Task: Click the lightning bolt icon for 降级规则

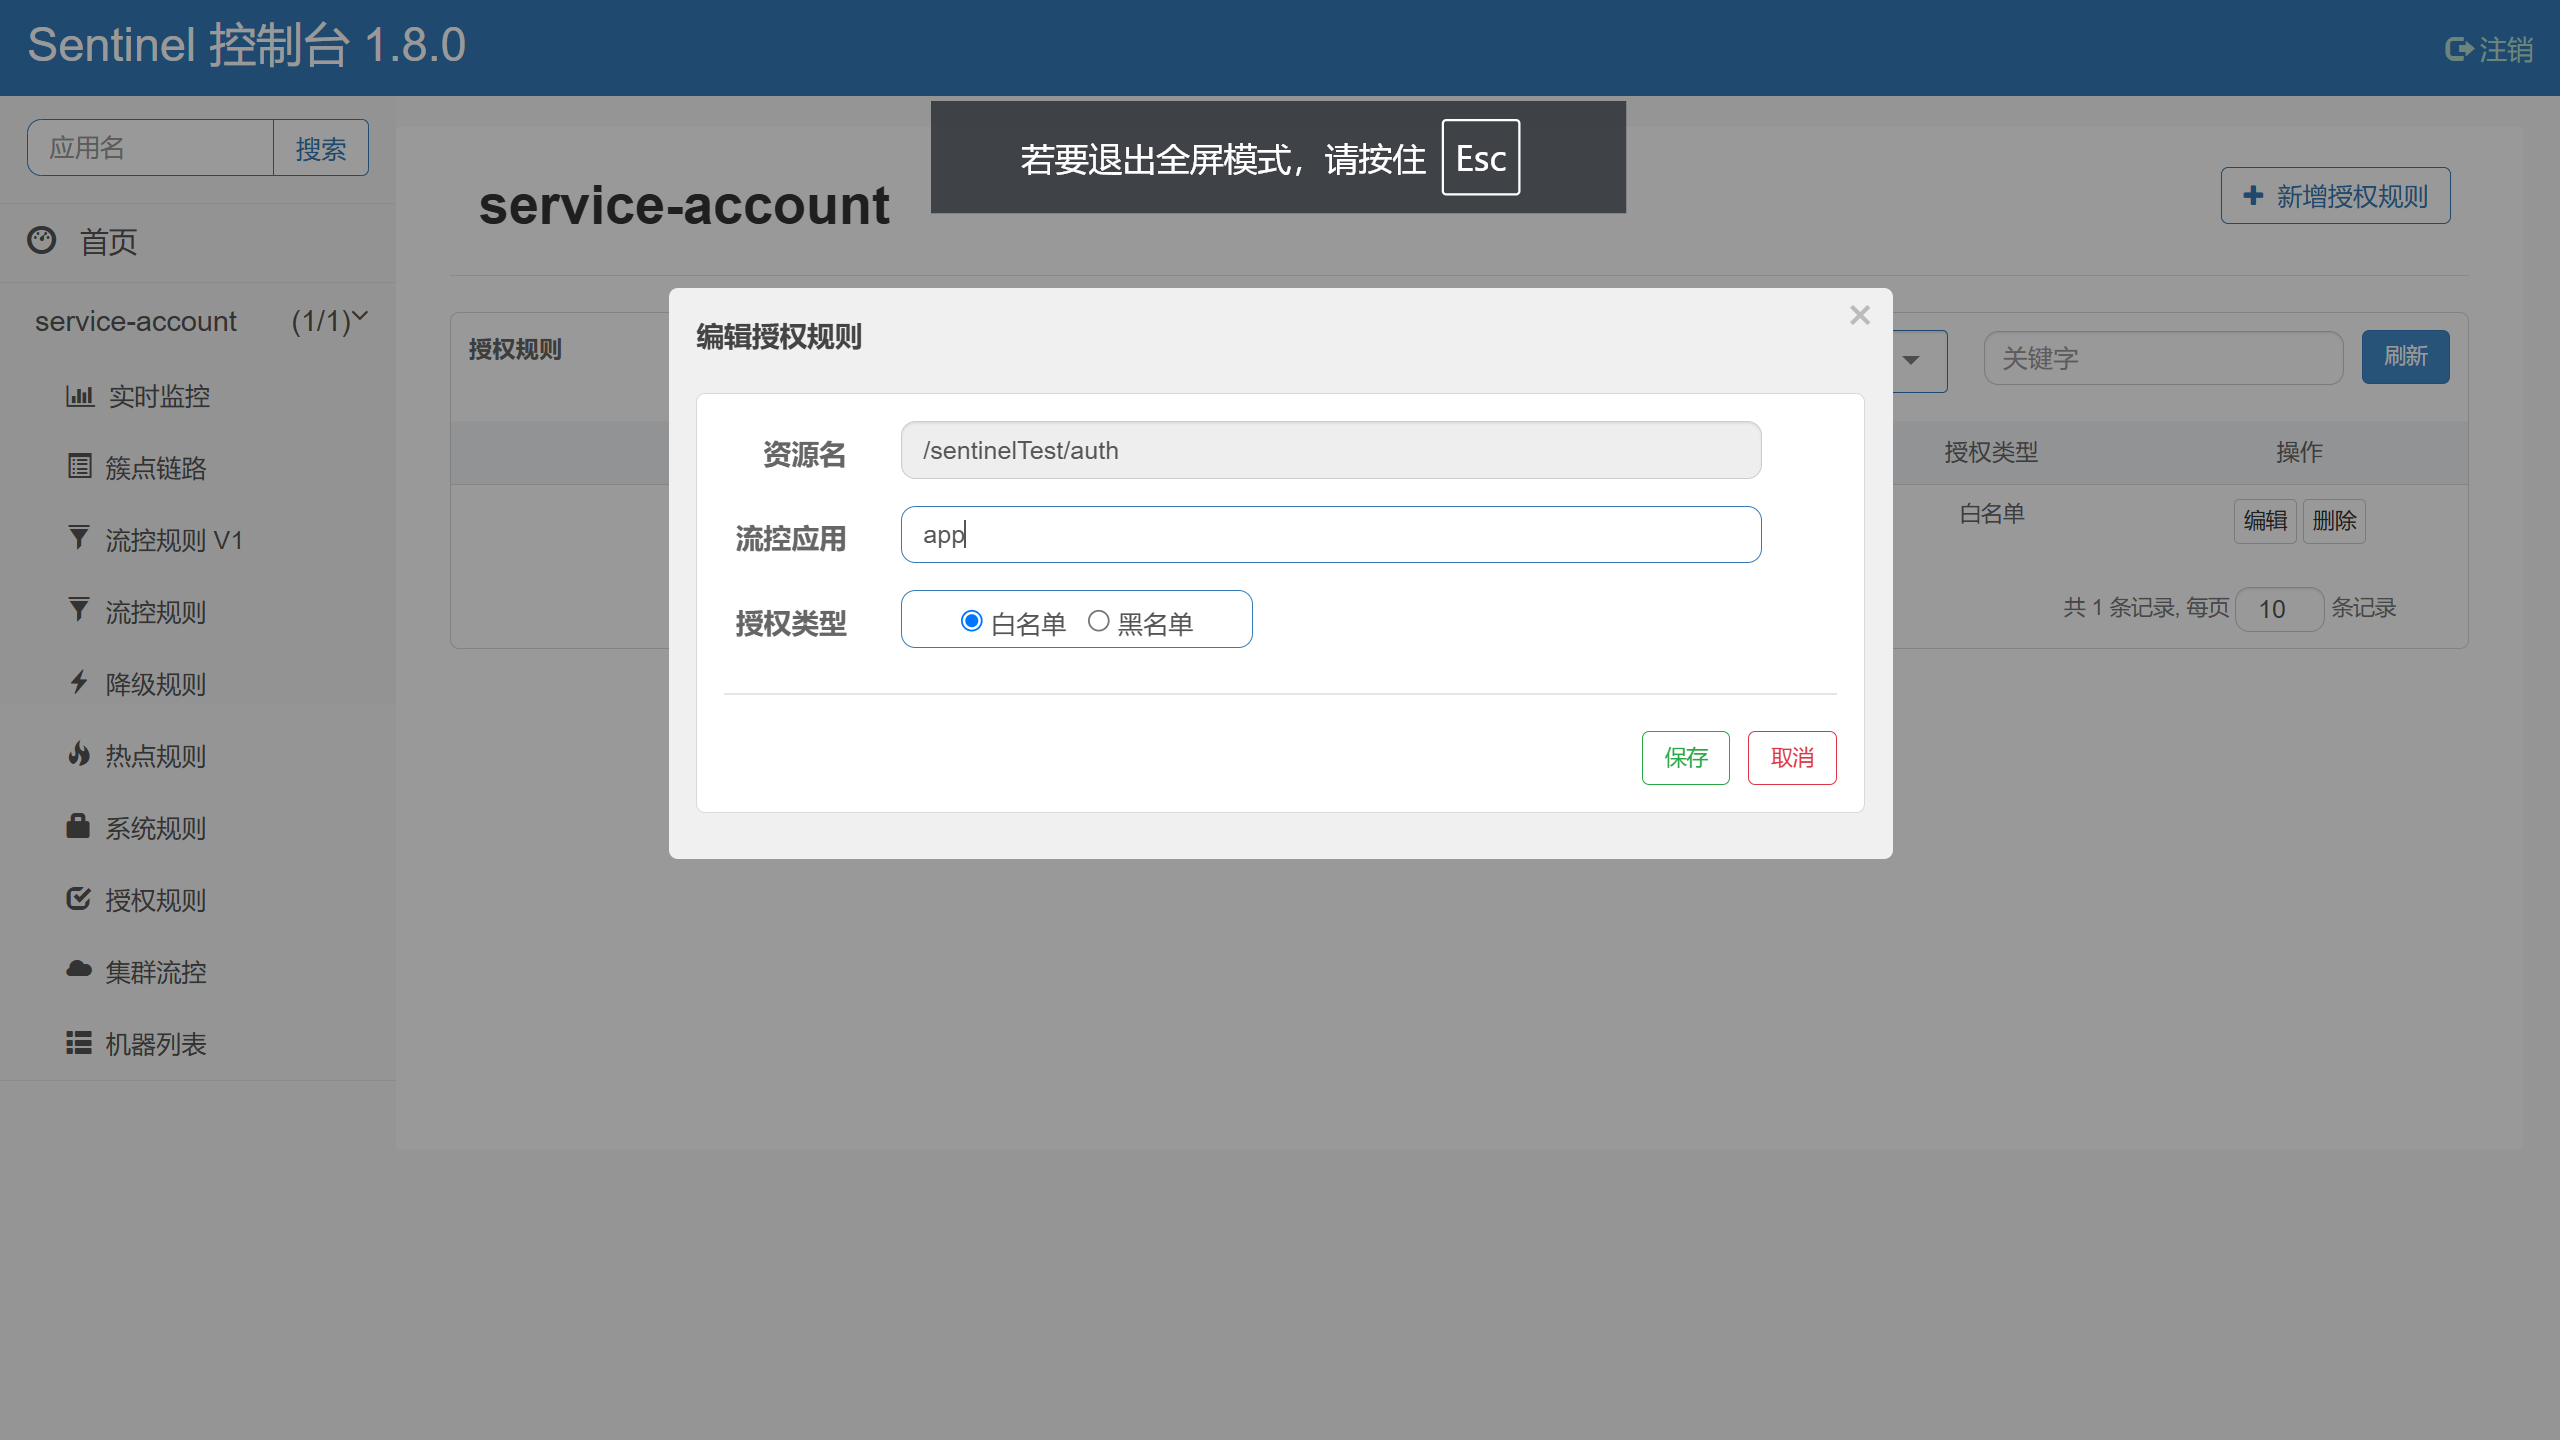Action: 78,682
